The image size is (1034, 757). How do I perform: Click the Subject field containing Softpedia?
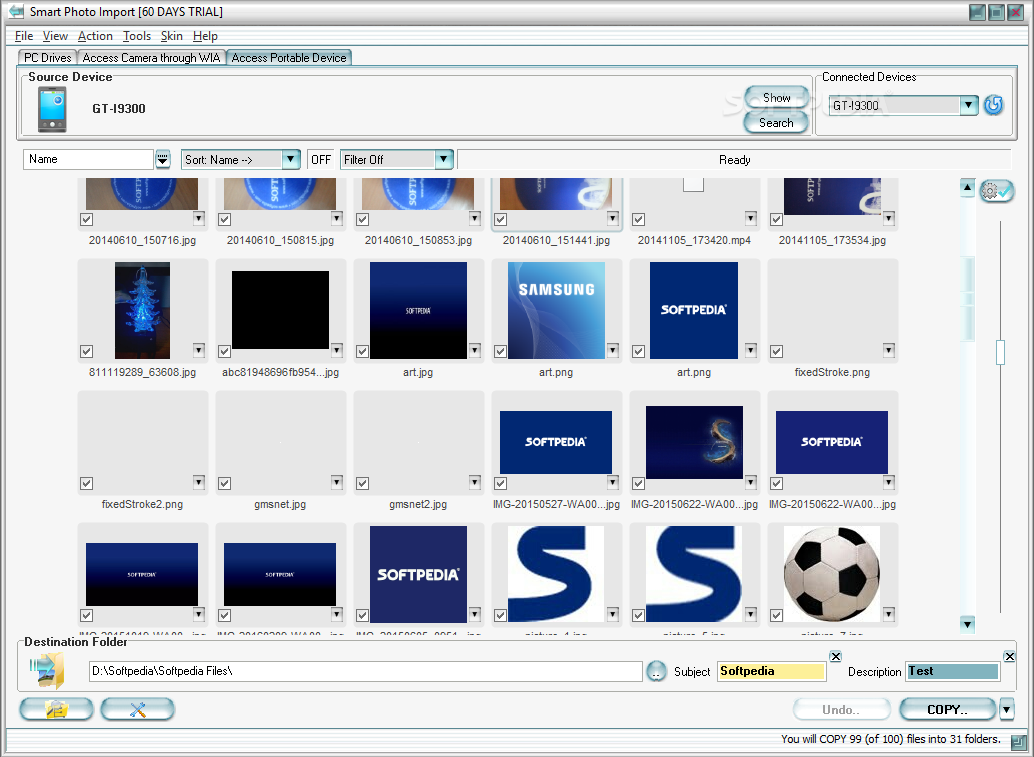pyautogui.click(x=771, y=671)
